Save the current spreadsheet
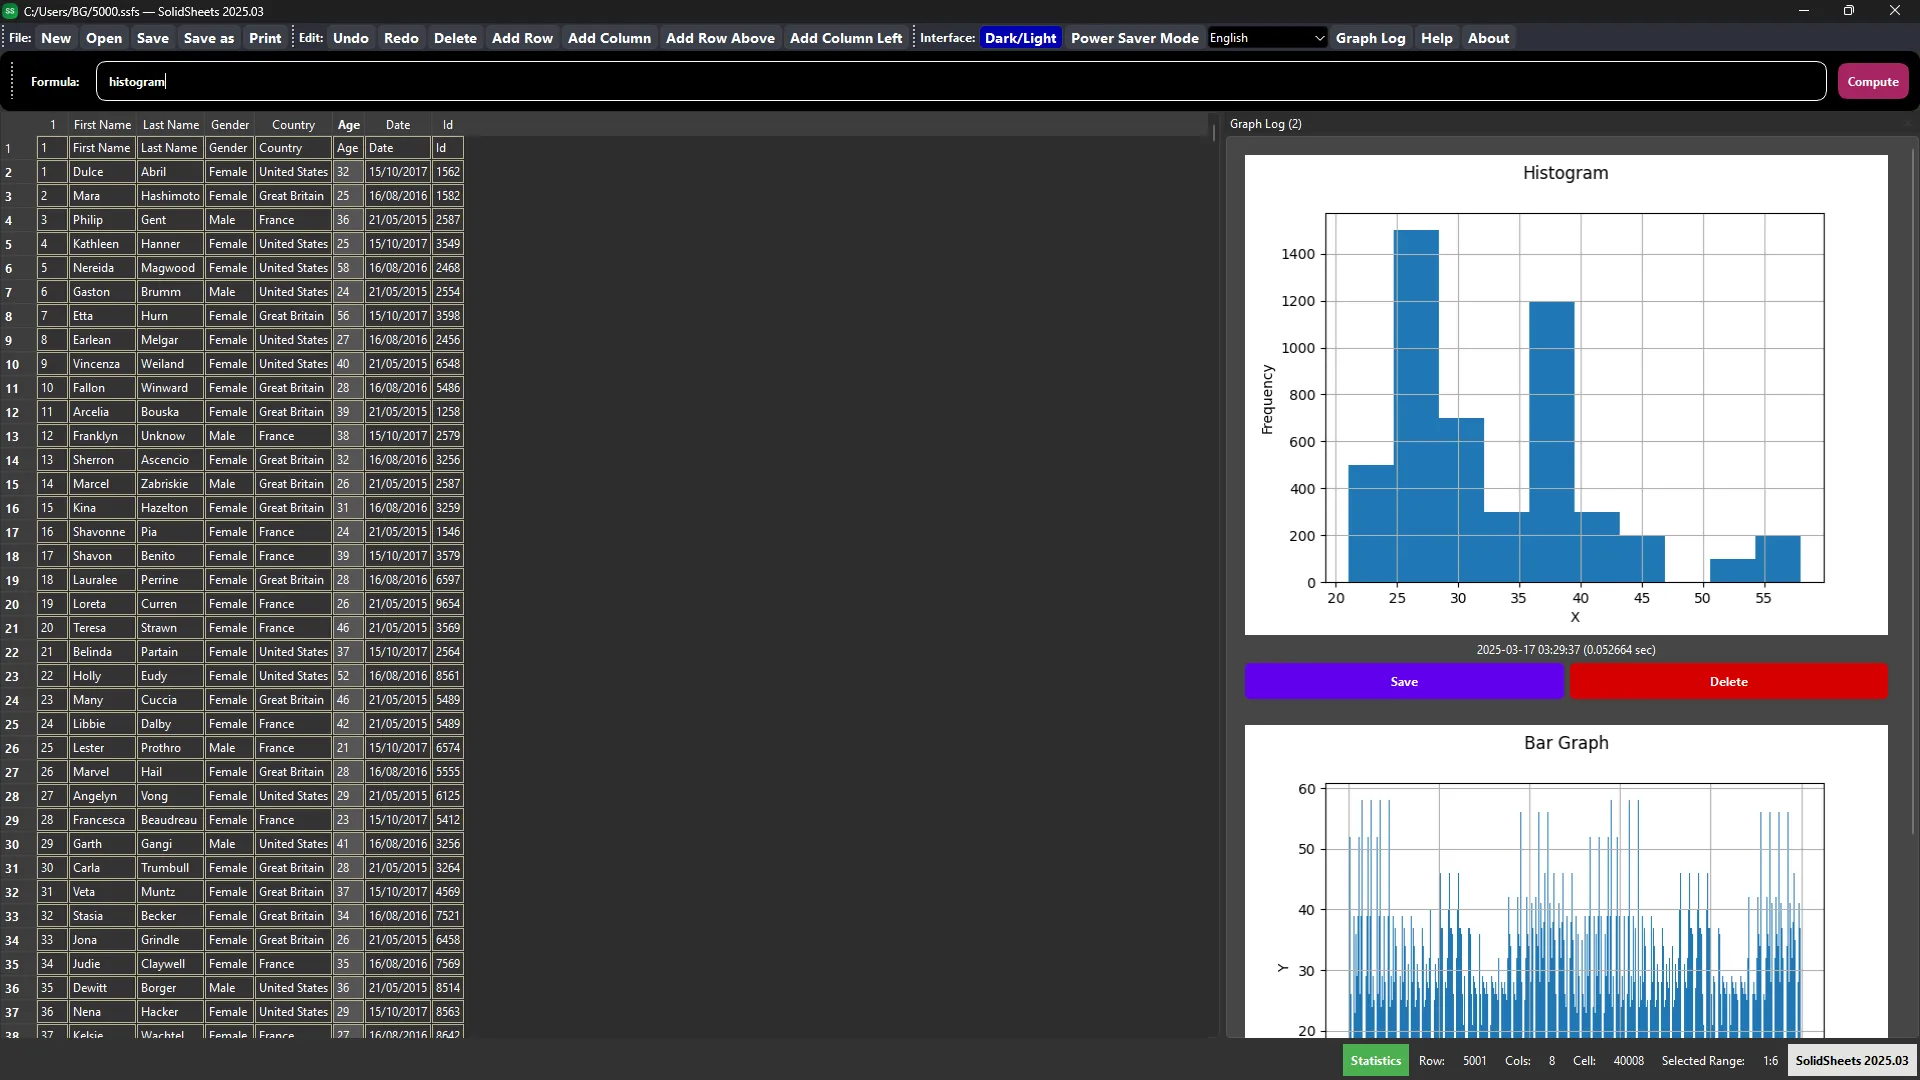Viewport: 1920px width, 1080px height. 153,38
